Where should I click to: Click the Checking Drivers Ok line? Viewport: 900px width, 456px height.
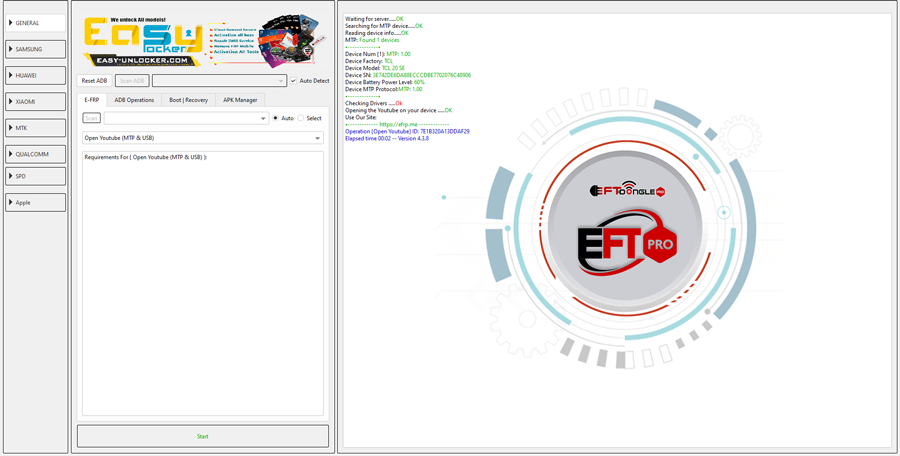[x=374, y=103]
